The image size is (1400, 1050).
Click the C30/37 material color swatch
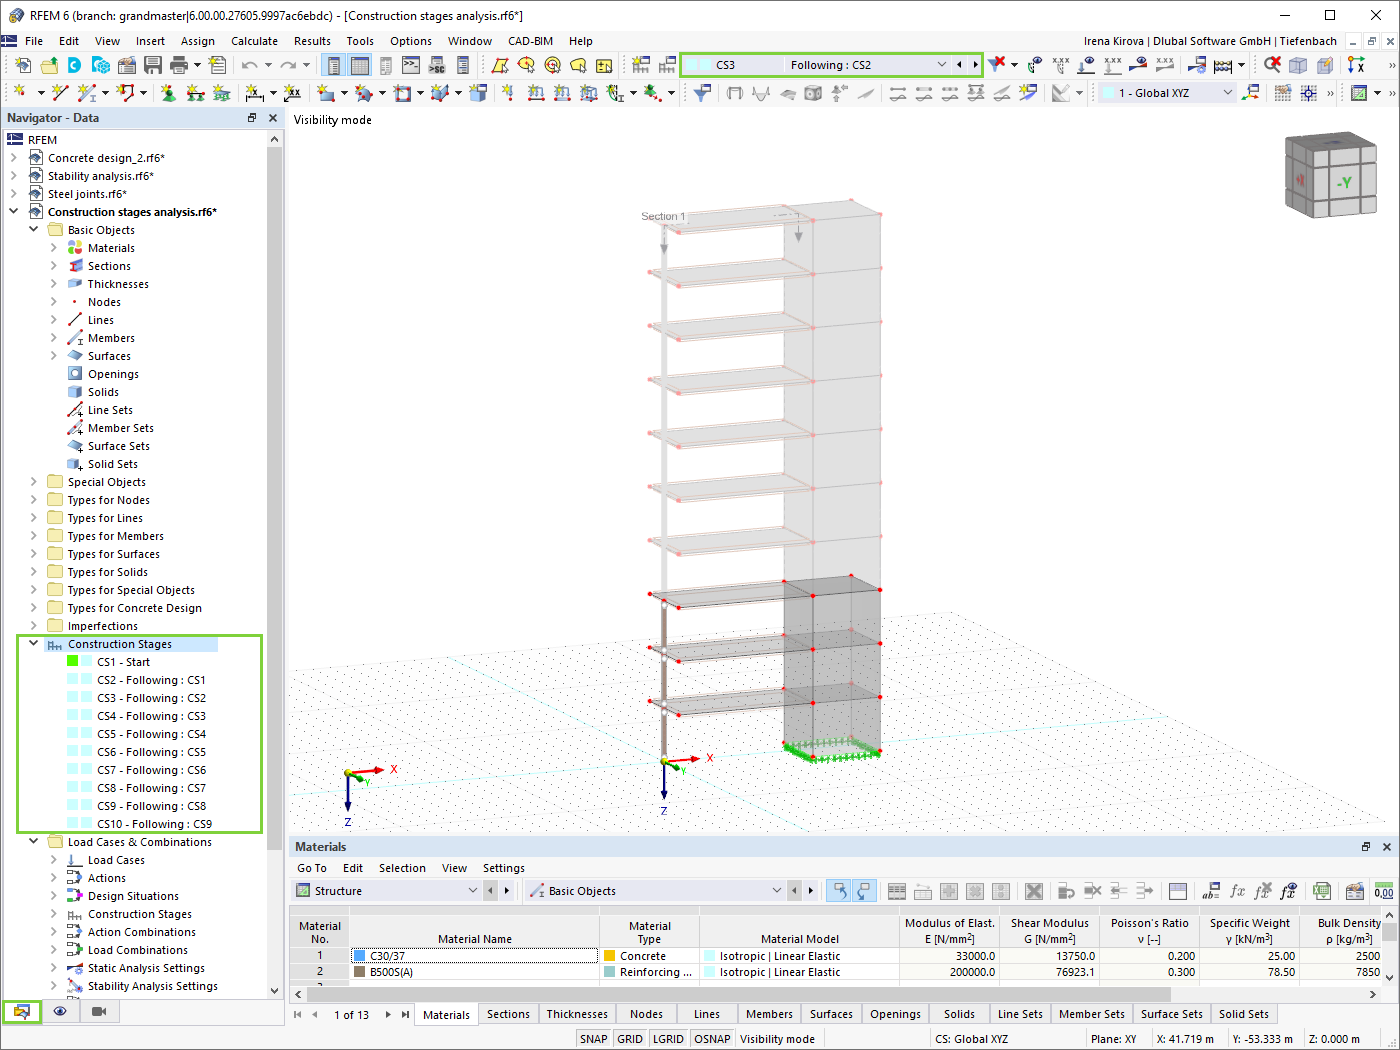359,955
